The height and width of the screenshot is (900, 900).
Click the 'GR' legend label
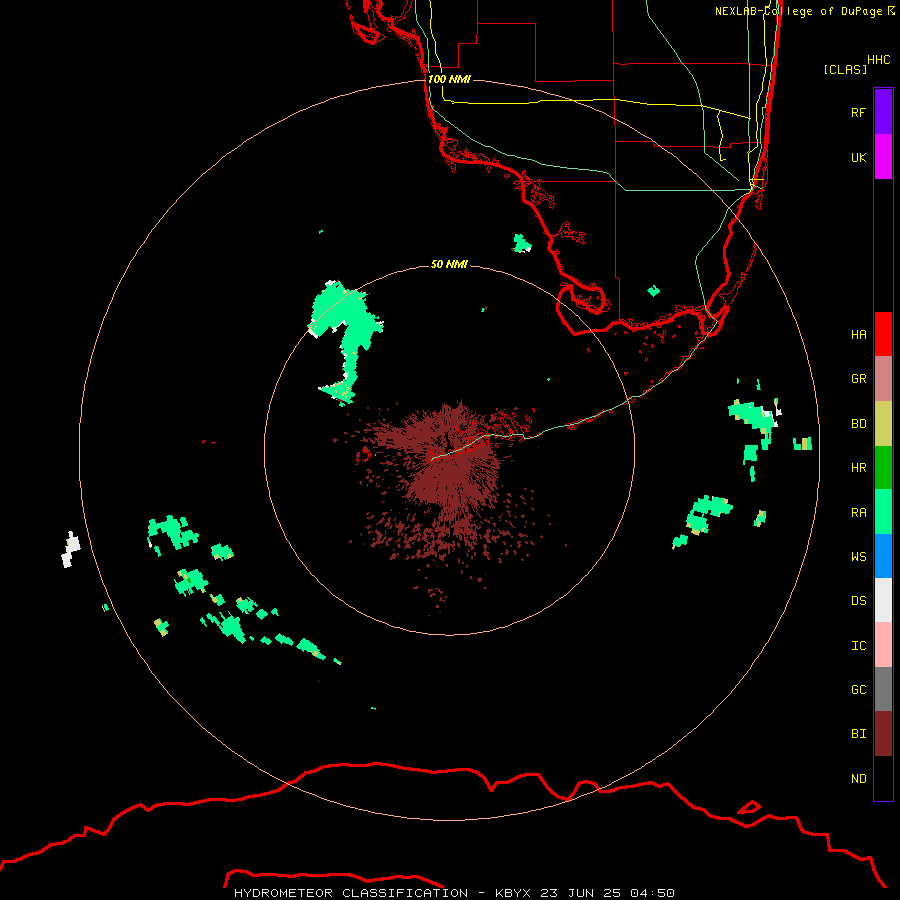tap(859, 378)
